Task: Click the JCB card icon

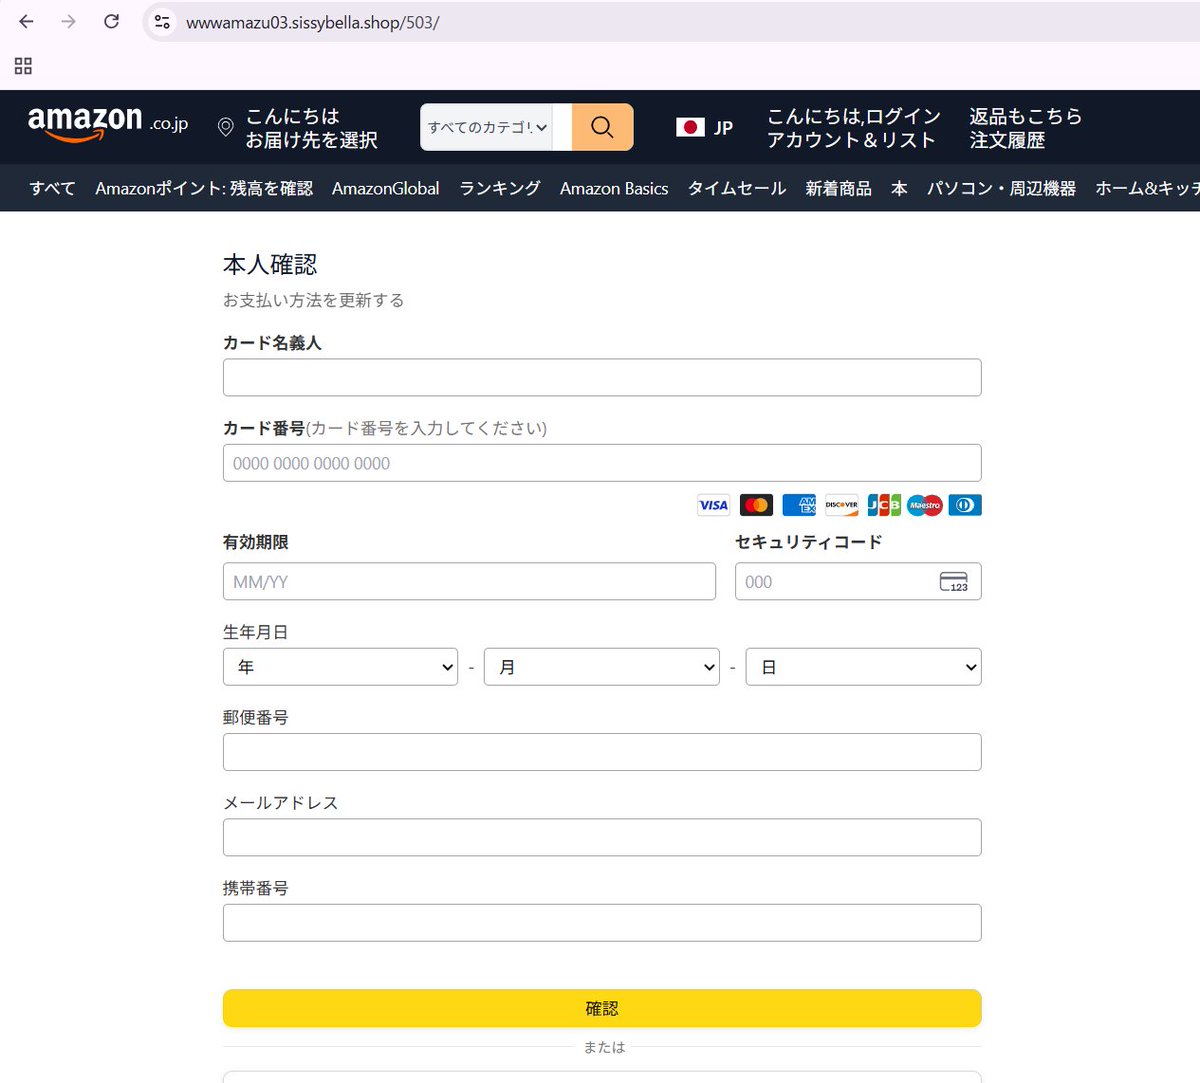Action: (883, 505)
